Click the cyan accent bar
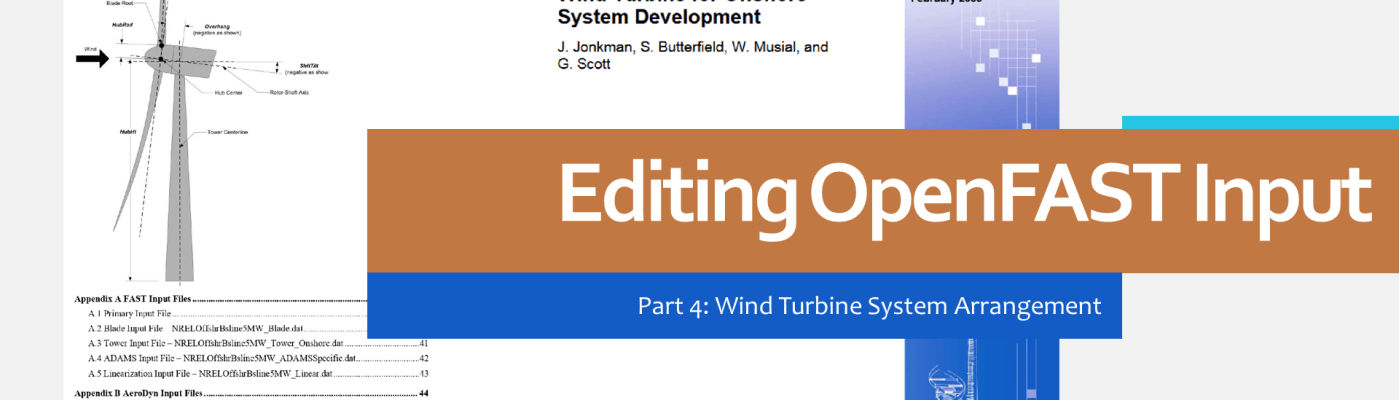This screenshot has width=1399, height=400. (1259, 122)
